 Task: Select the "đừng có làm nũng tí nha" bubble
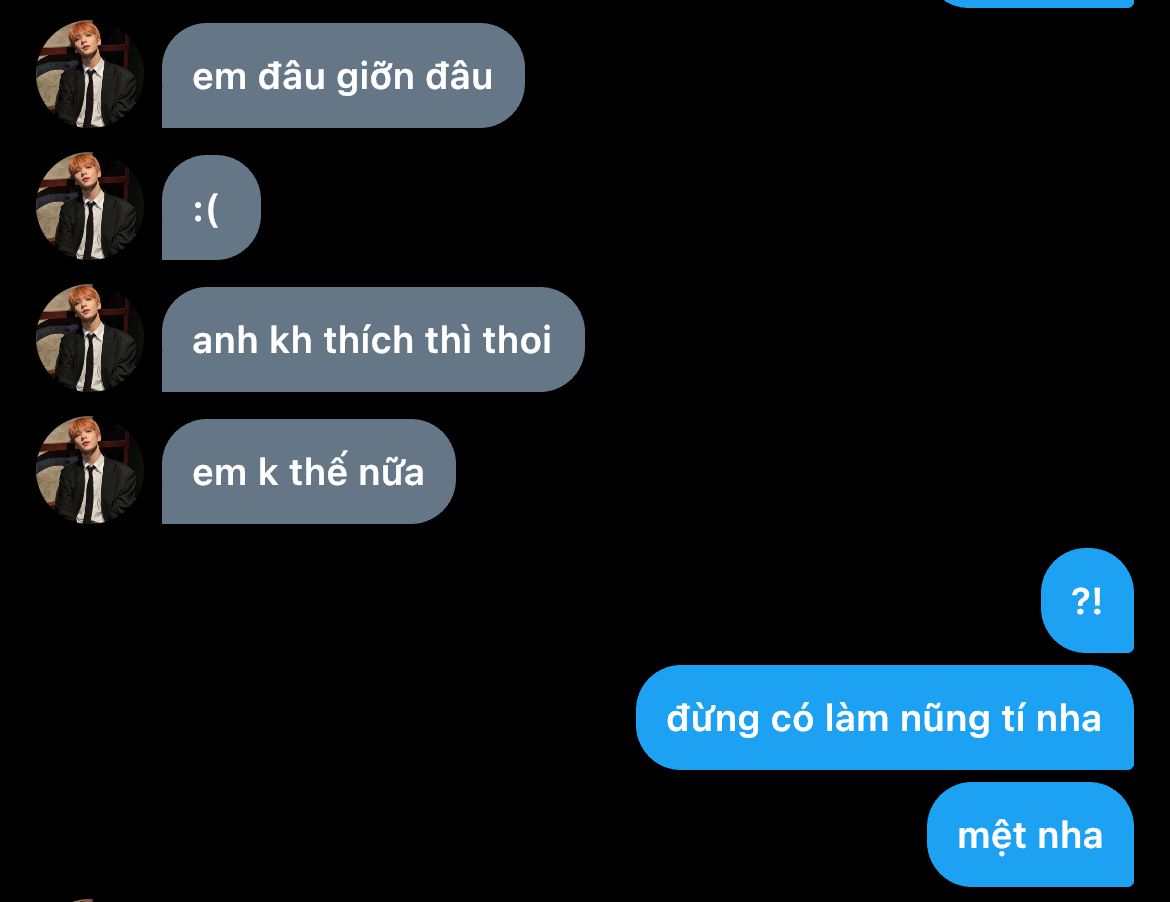(884, 718)
